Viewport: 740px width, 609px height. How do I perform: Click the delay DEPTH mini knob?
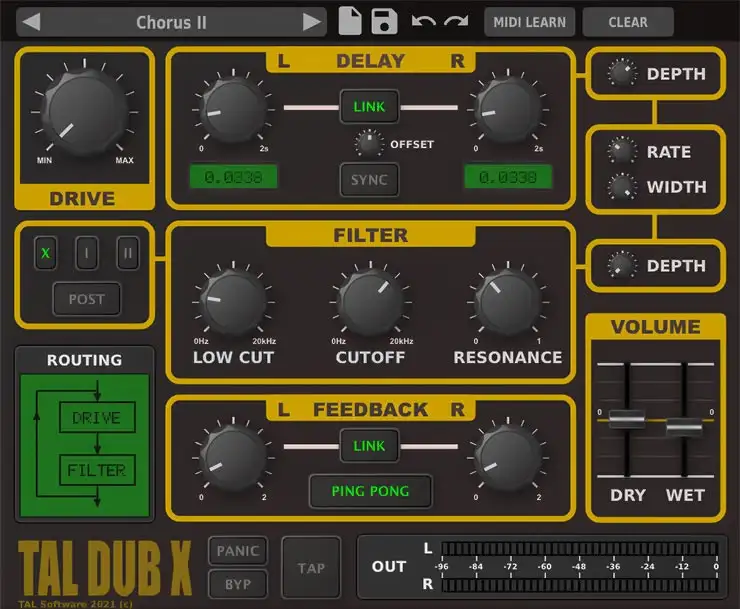(x=622, y=73)
